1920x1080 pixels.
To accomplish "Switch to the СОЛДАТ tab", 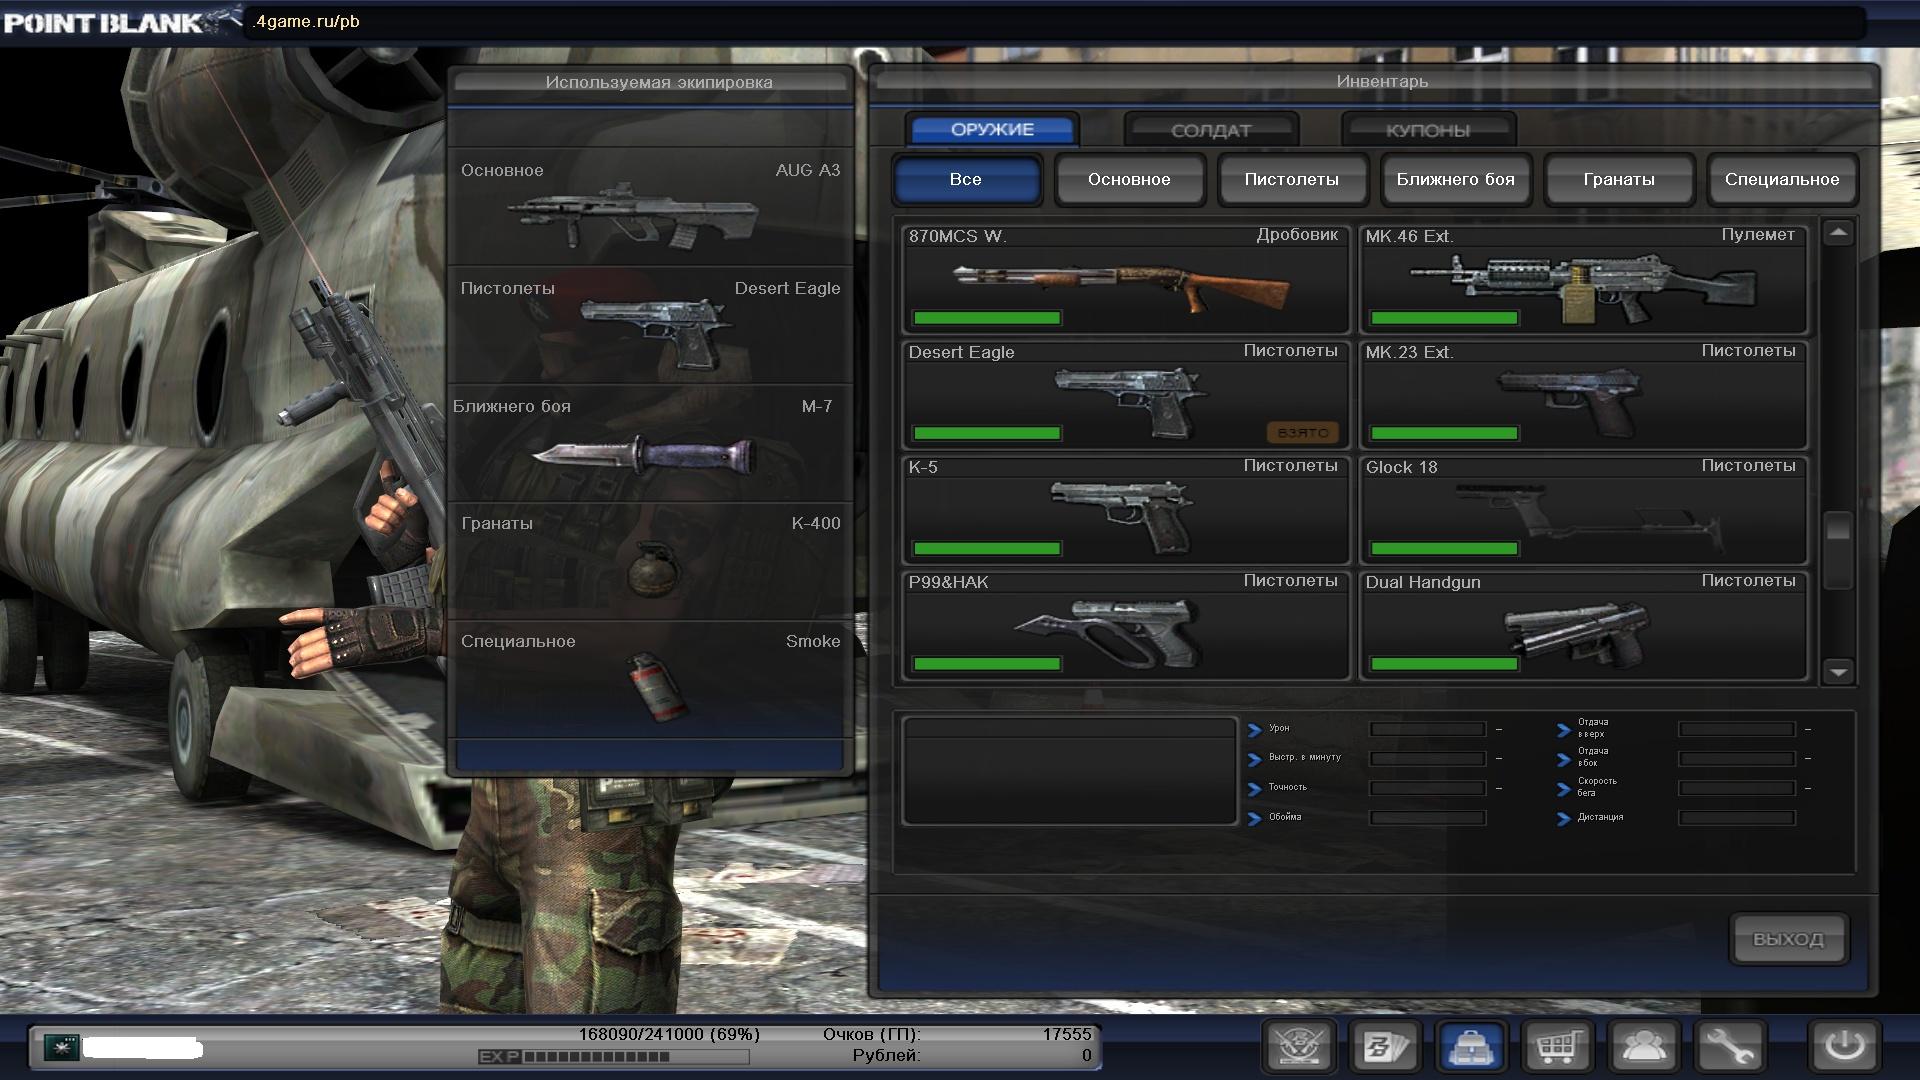I will tap(1210, 130).
